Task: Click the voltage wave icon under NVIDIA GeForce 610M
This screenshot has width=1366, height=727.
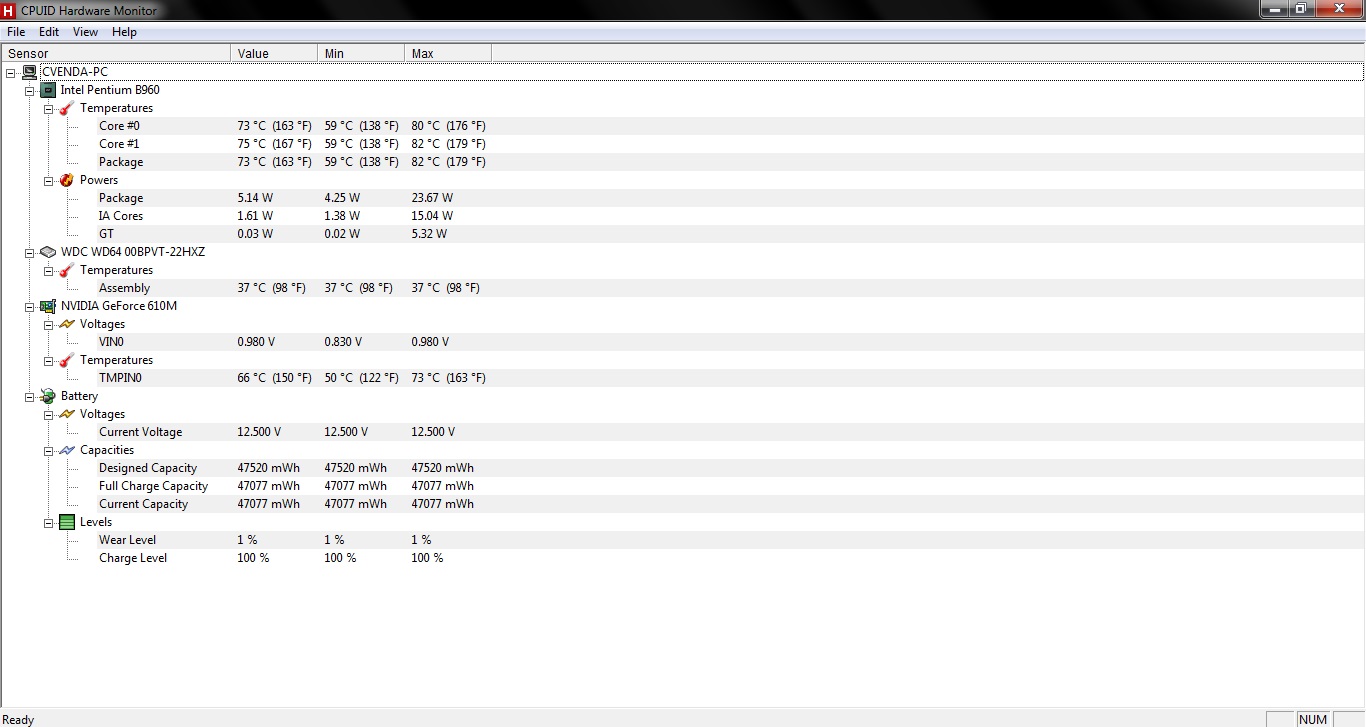Action: [x=67, y=324]
